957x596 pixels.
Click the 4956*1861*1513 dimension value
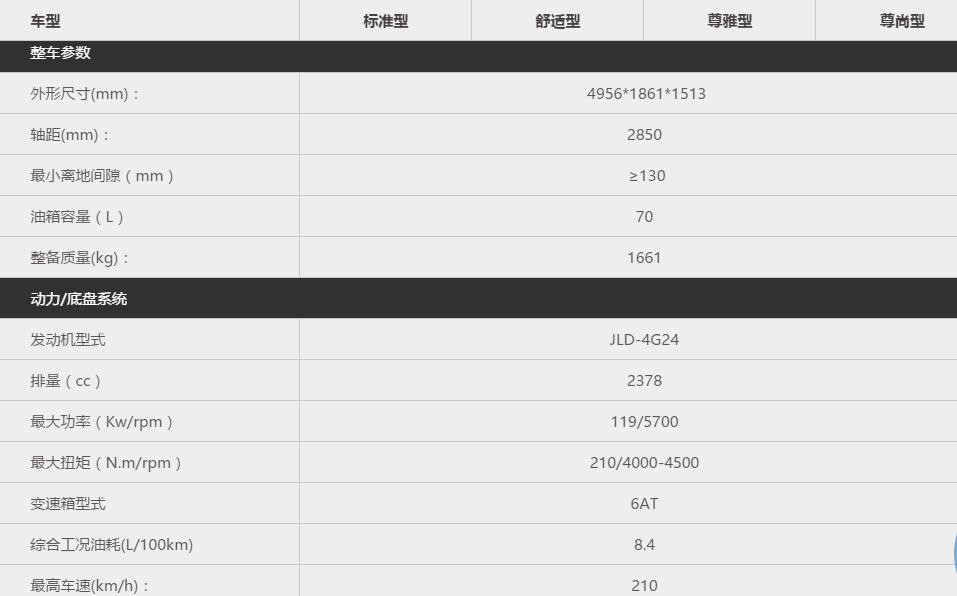point(646,93)
